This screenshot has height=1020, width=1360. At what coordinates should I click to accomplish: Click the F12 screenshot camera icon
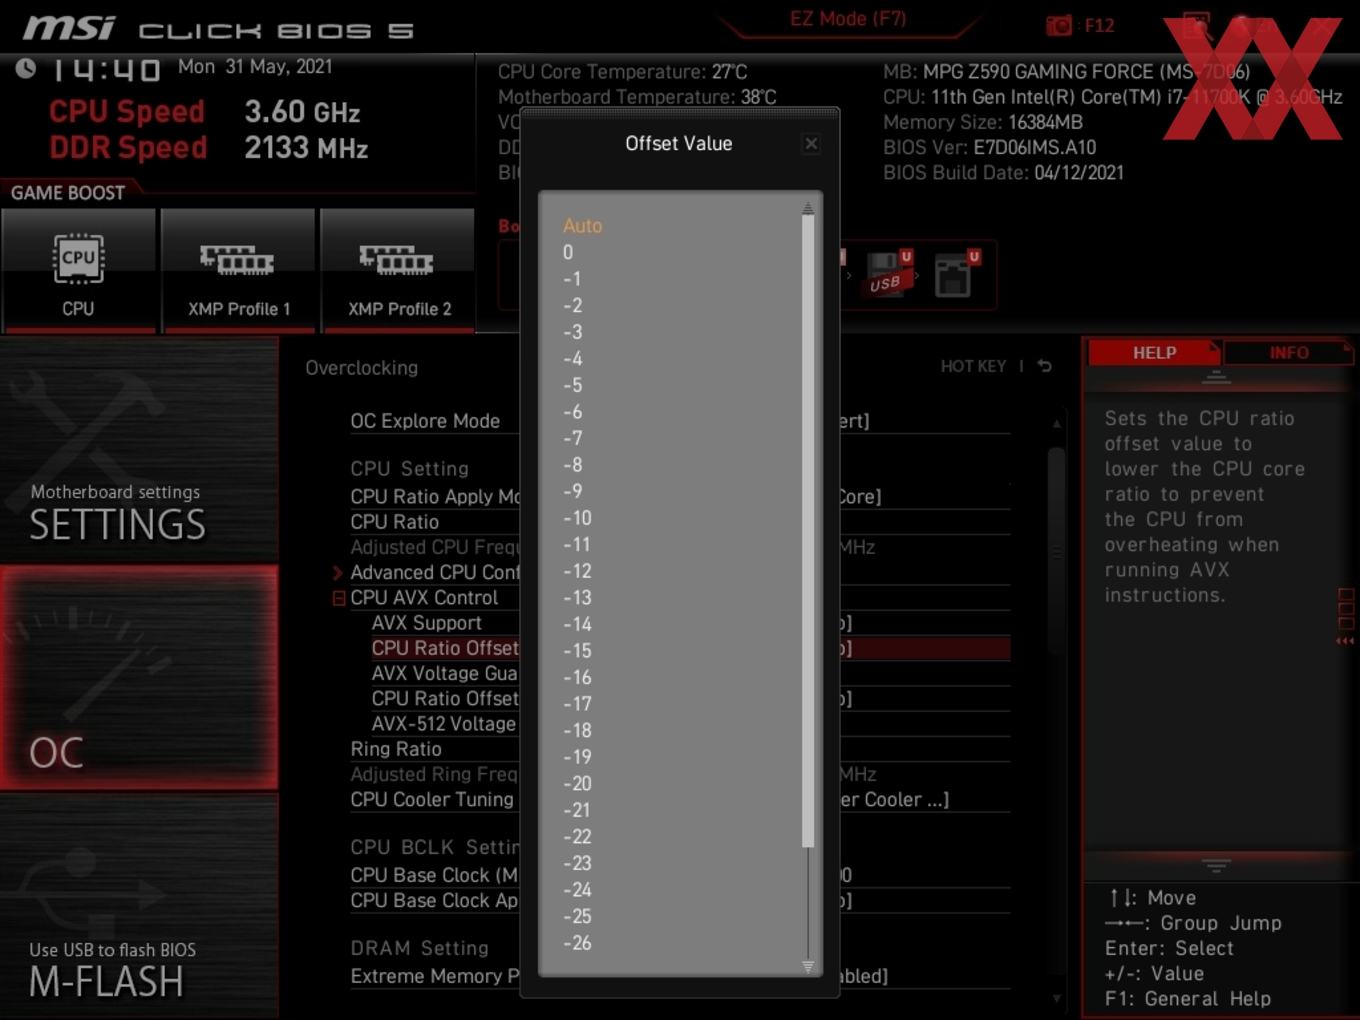[1059, 25]
